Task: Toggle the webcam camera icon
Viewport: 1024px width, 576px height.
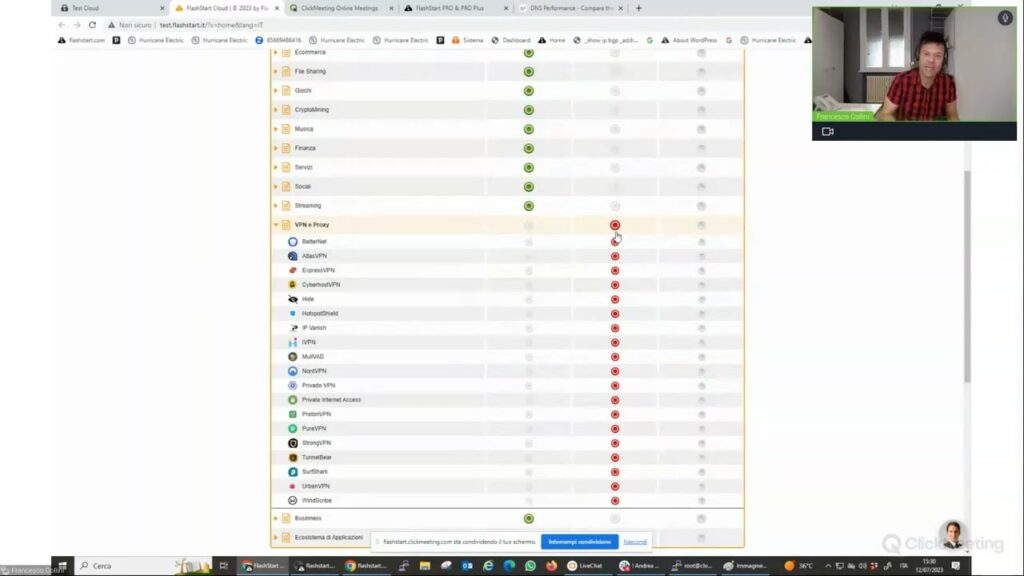Action: click(x=827, y=131)
